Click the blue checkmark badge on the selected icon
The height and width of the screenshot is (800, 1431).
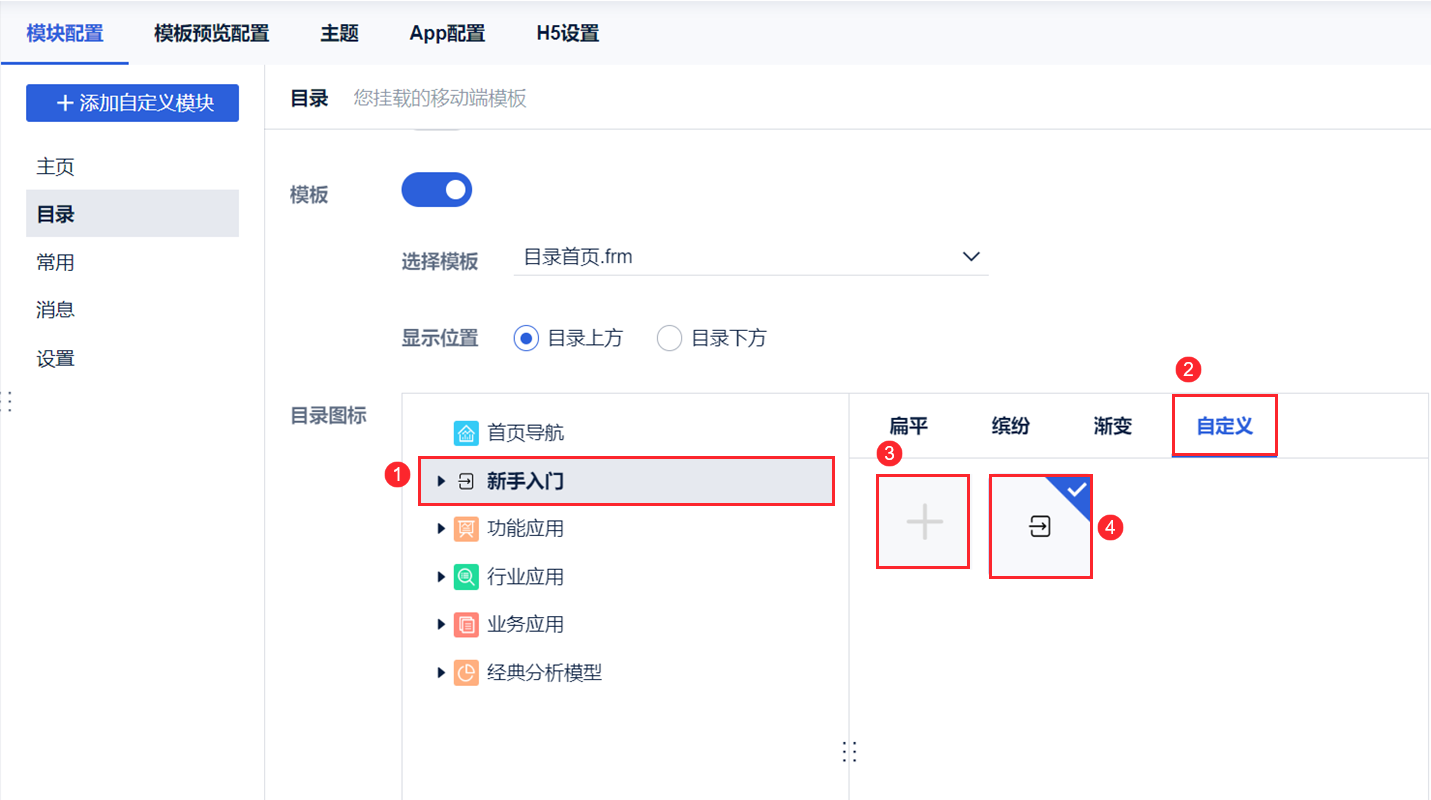coord(1073,489)
